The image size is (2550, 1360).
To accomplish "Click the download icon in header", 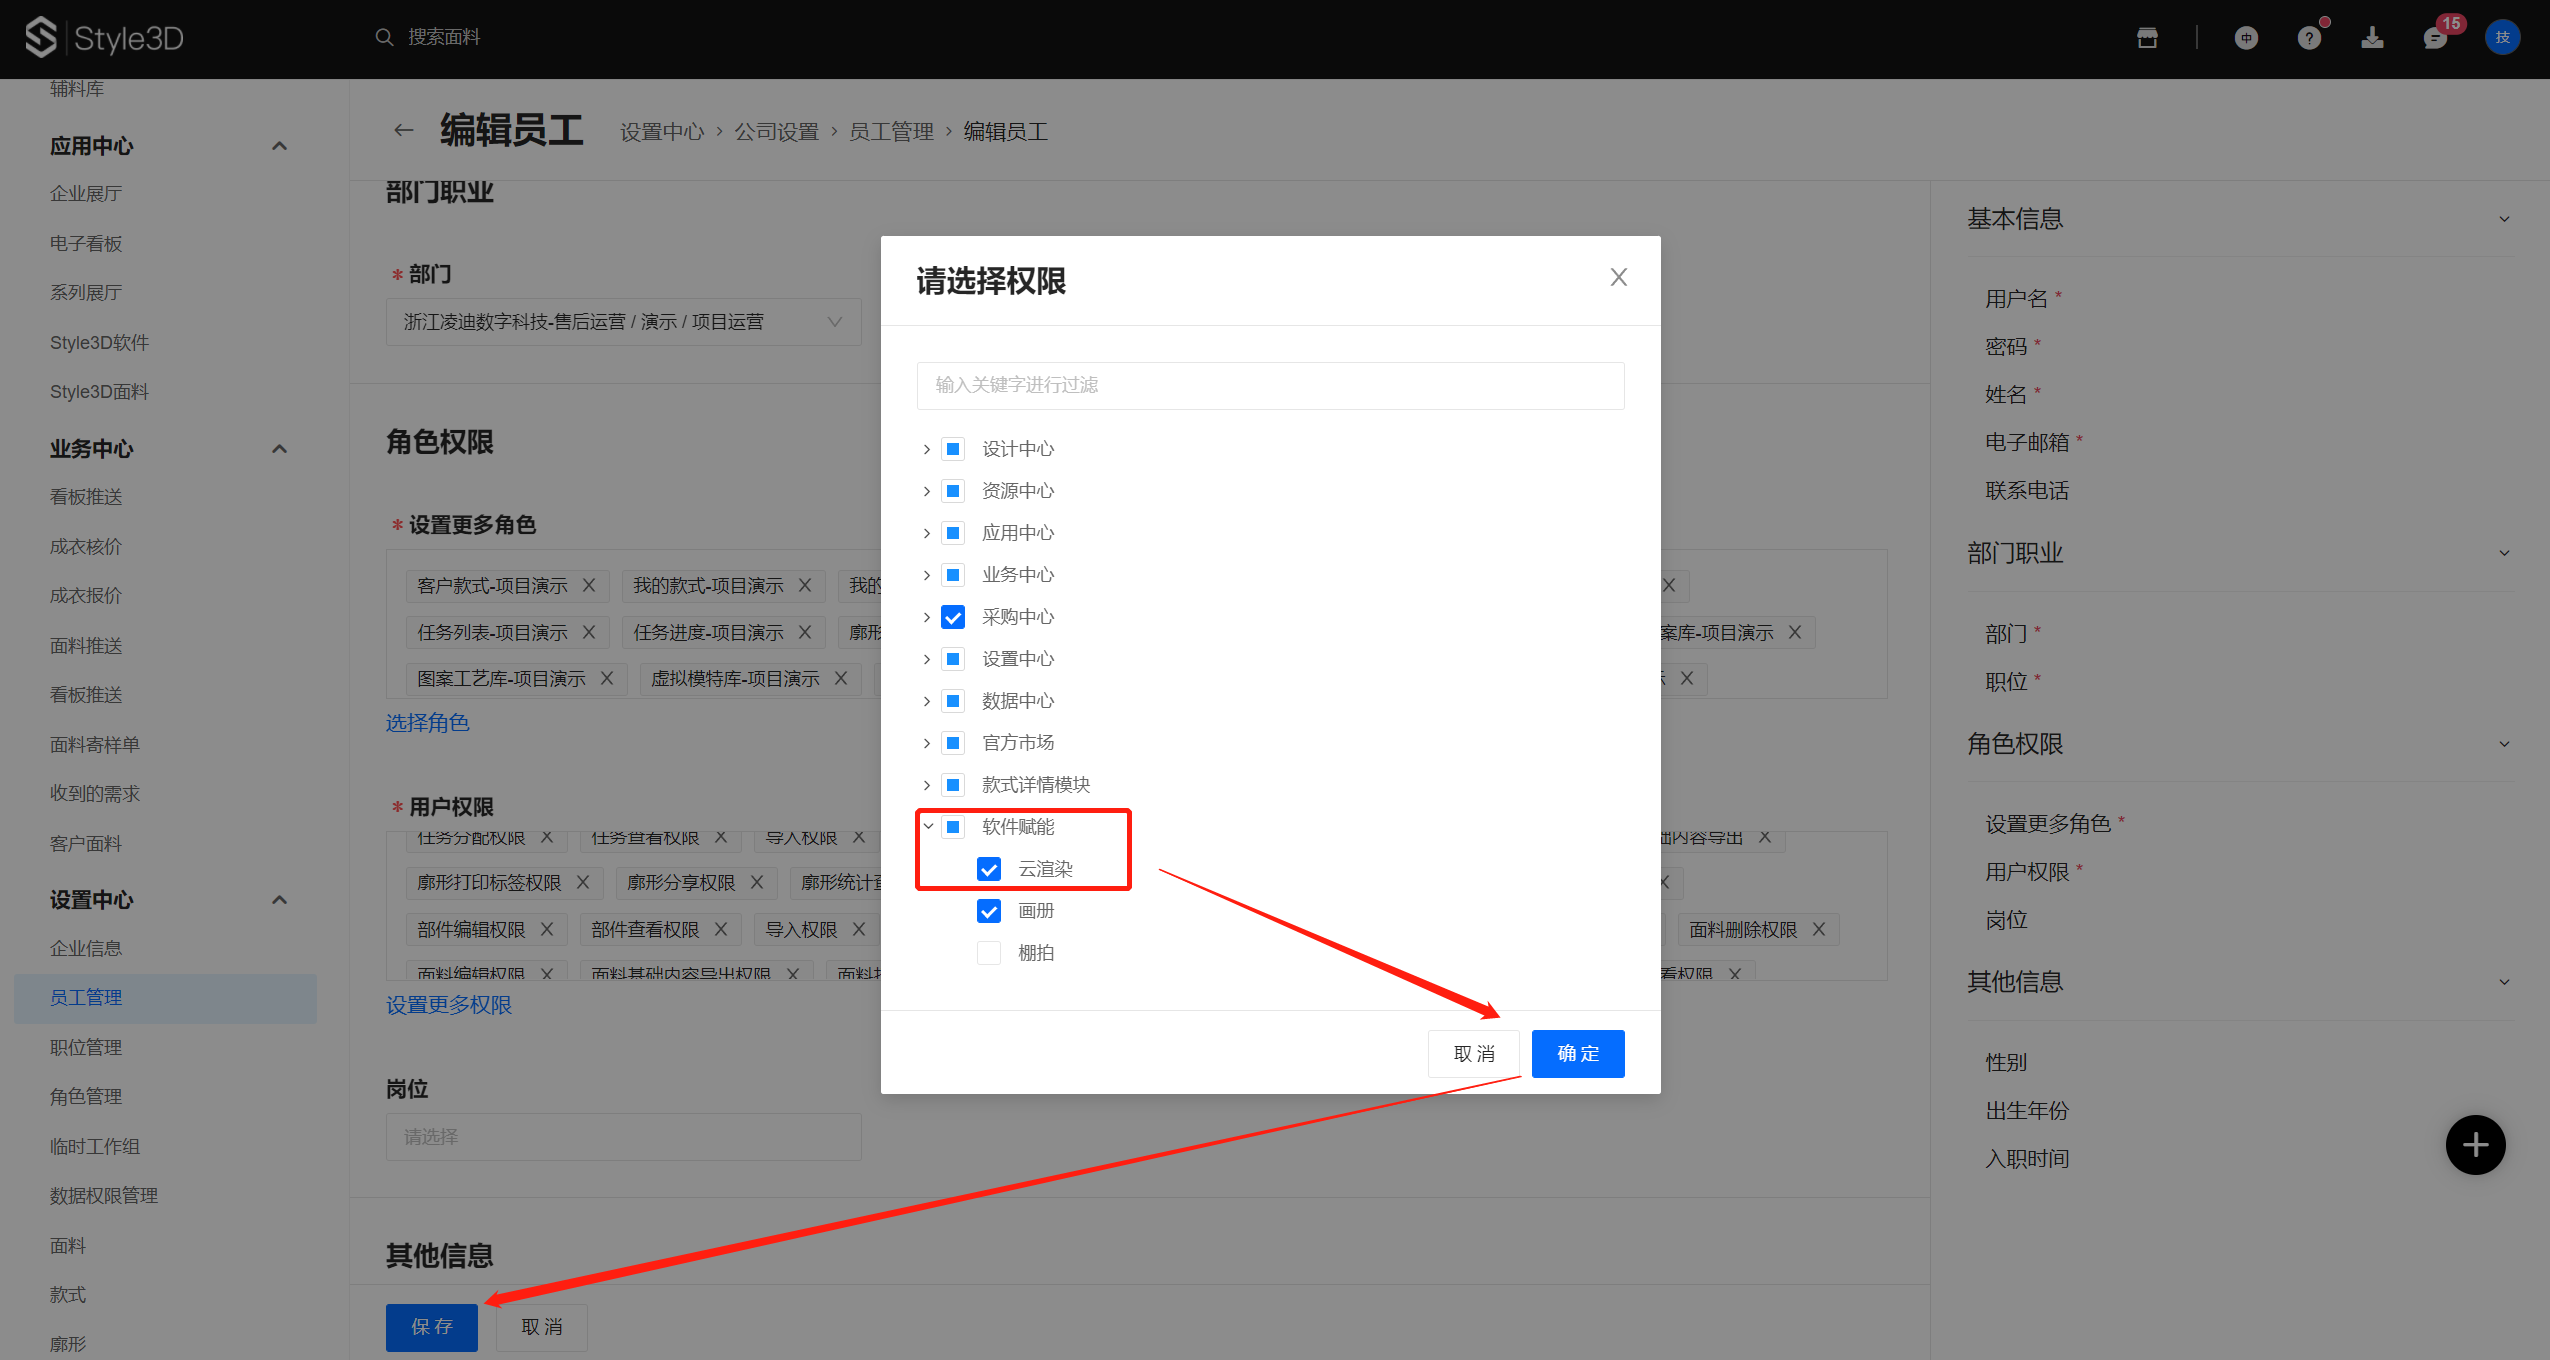I will click(x=2372, y=38).
